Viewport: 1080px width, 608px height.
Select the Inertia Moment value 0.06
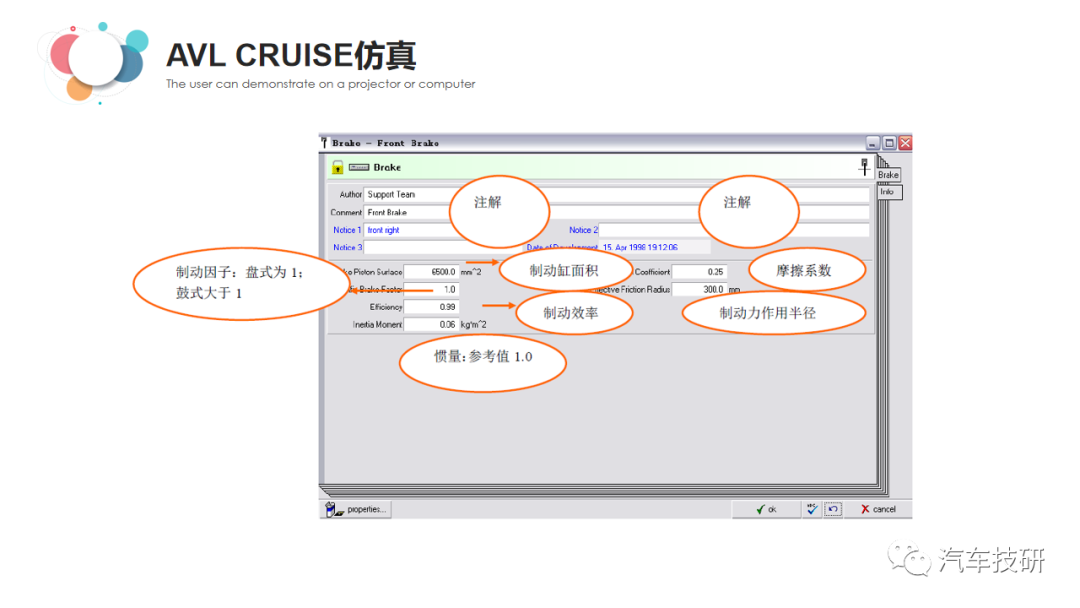pyautogui.click(x=431, y=325)
